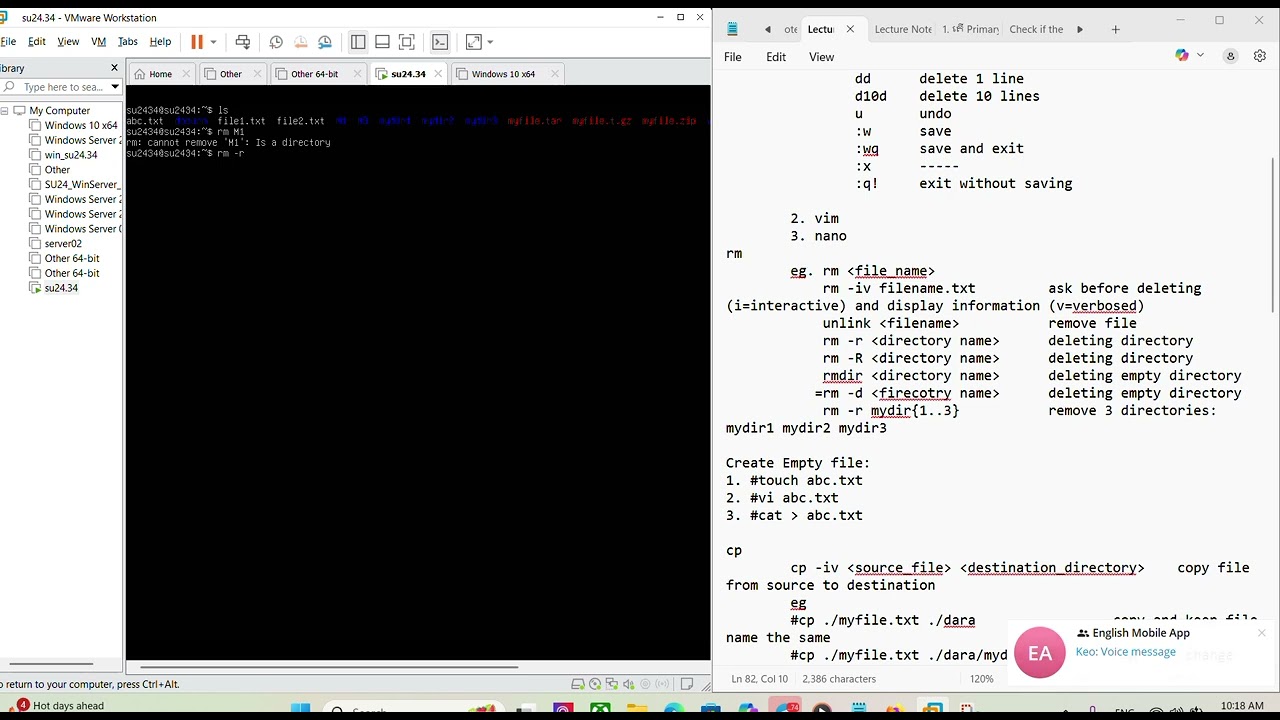1280x720 pixels.
Task: Click the VMware pause/suspend button
Action: pyautogui.click(x=197, y=42)
